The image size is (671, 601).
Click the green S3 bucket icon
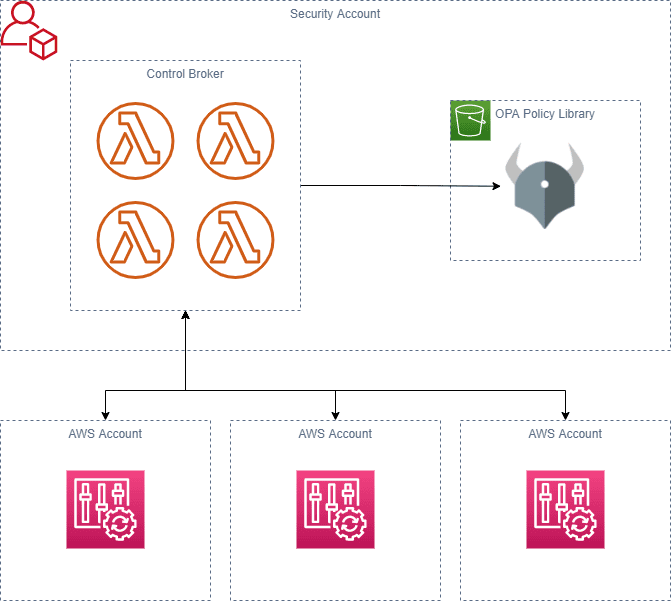click(x=470, y=121)
